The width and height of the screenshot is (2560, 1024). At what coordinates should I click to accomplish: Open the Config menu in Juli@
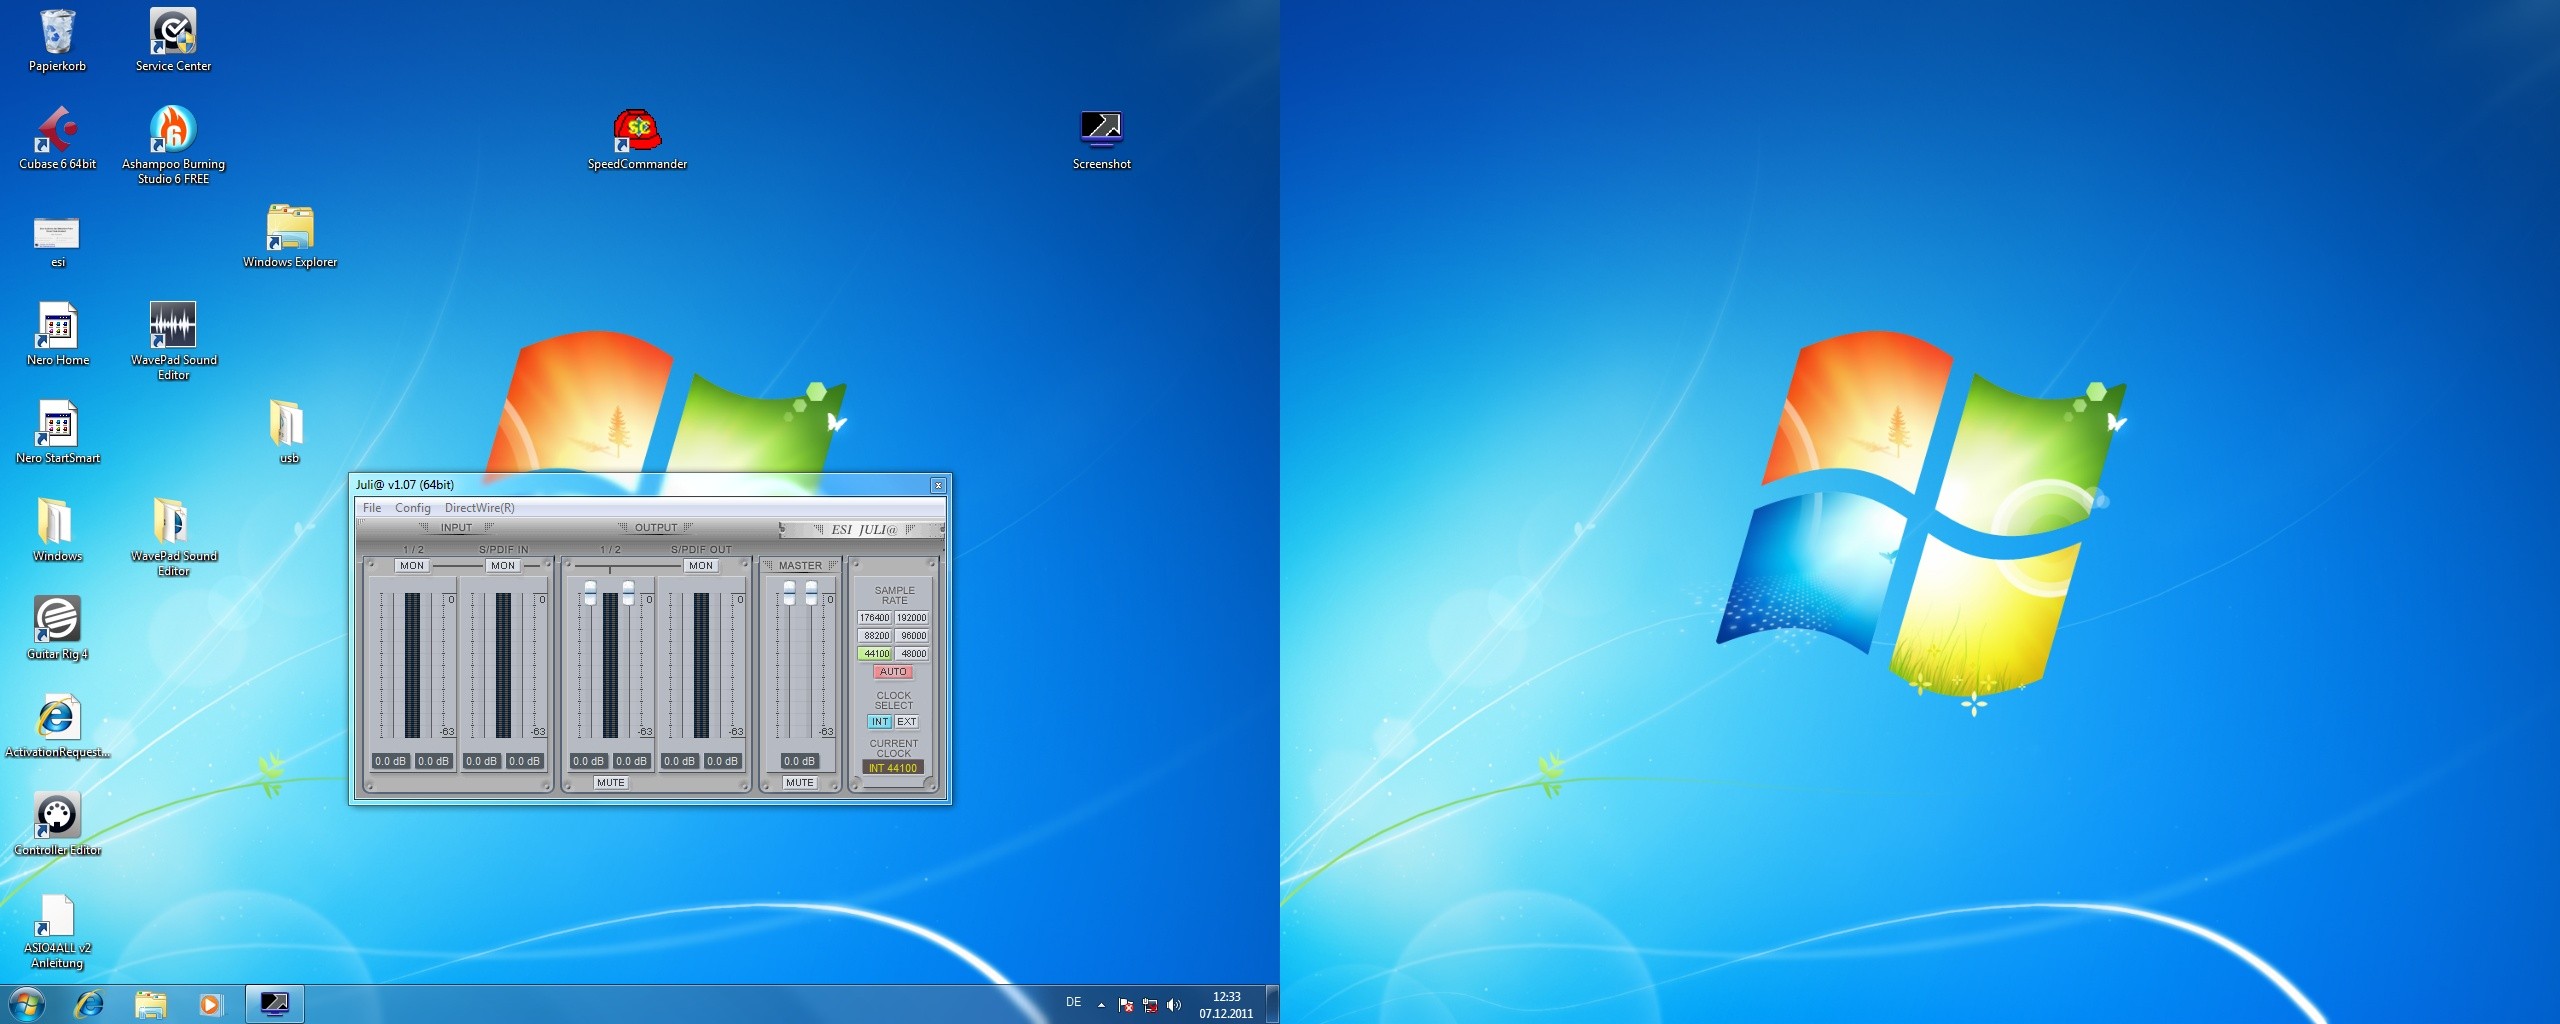(x=412, y=508)
